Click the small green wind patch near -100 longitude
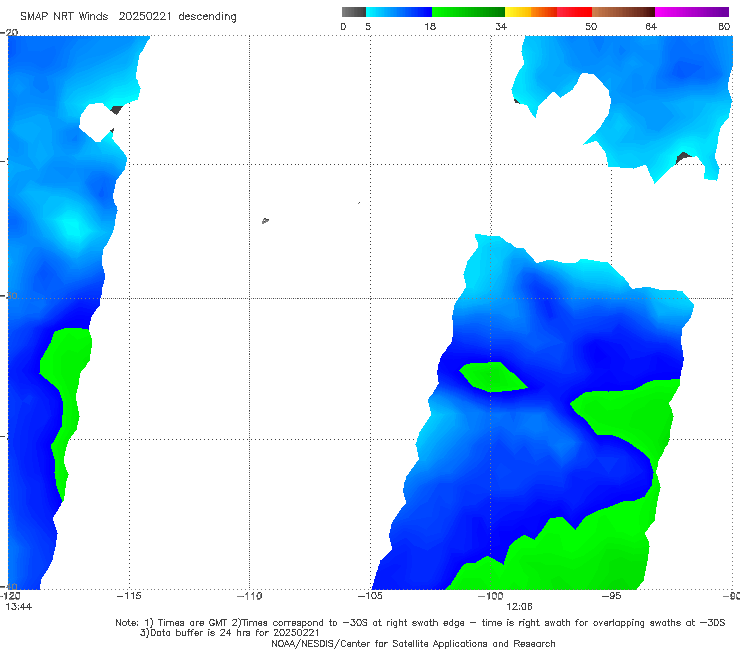Viewport: 740px width, 650px height. pos(492,377)
